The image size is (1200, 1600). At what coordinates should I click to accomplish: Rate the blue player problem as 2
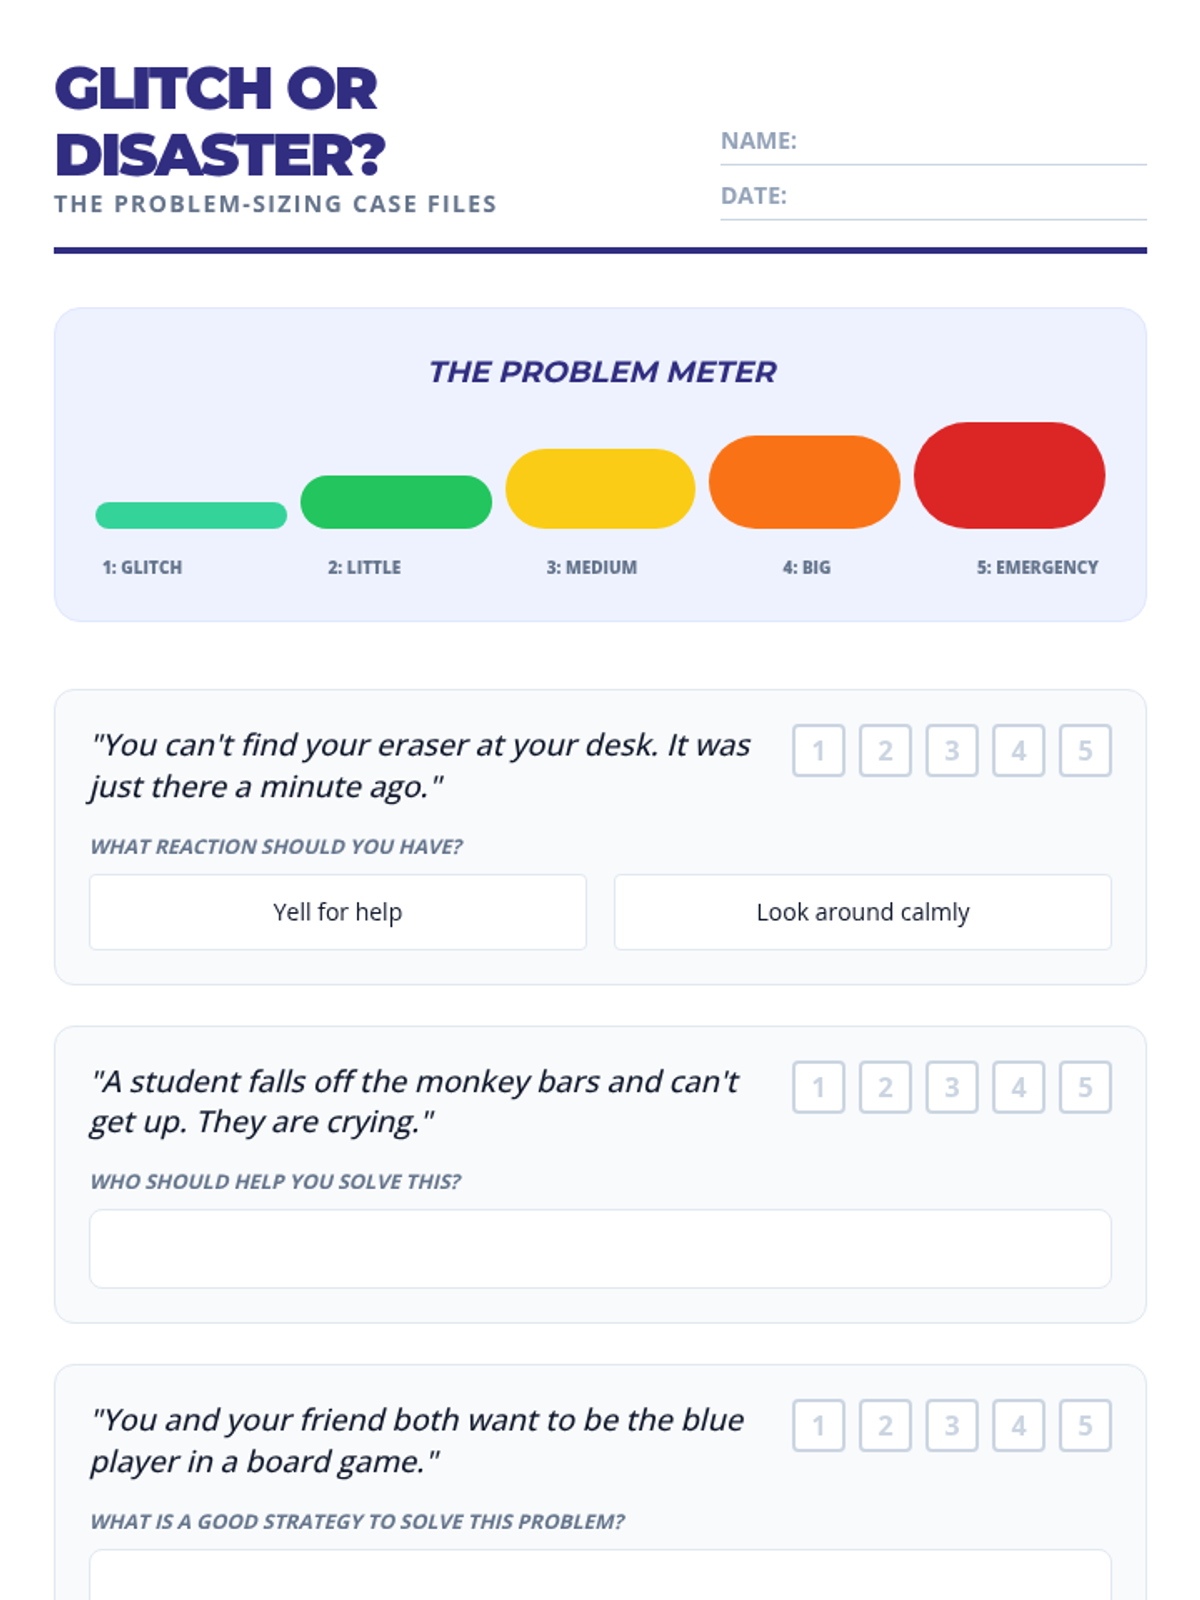coord(885,1425)
